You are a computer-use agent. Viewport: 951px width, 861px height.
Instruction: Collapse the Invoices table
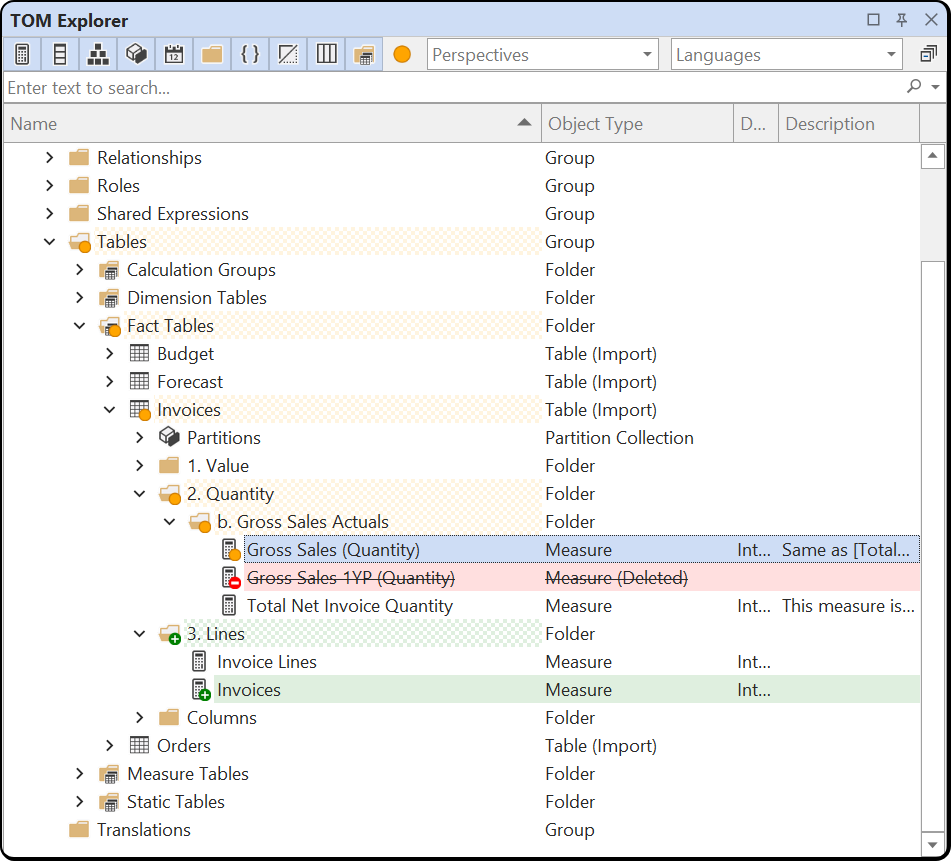click(109, 410)
